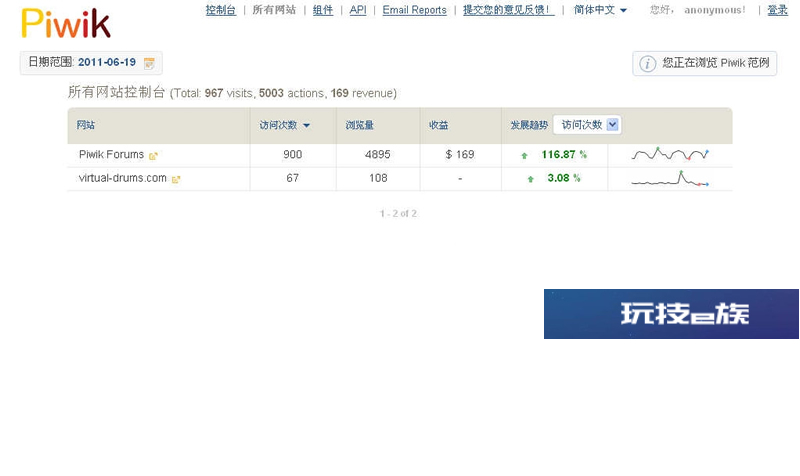
Task: Click the 116.87 % evolution value
Action: [x=564, y=155]
